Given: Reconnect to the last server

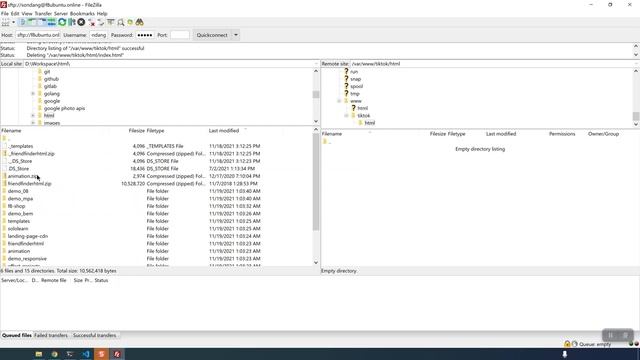Looking at the screenshot, I should [x=101, y=22].
